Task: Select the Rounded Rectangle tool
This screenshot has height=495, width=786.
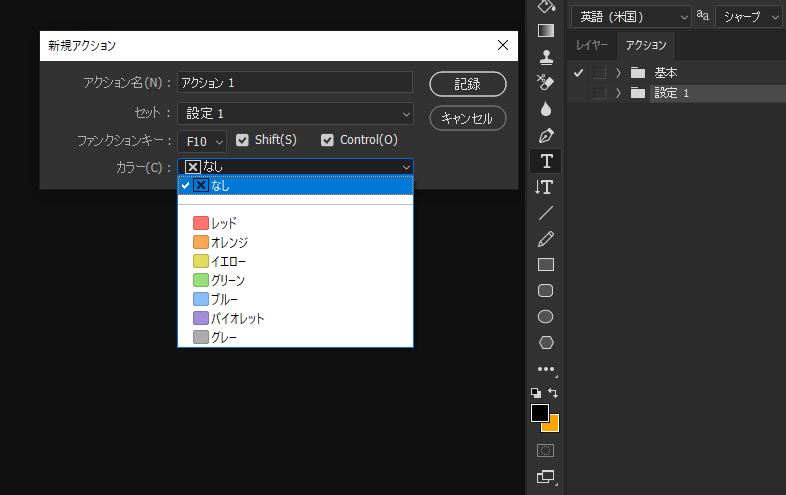Action: (x=546, y=291)
